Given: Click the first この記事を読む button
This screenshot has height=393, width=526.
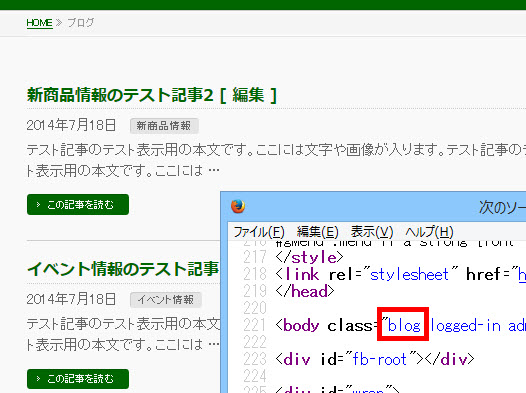Looking at the screenshot, I should click(78, 204).
